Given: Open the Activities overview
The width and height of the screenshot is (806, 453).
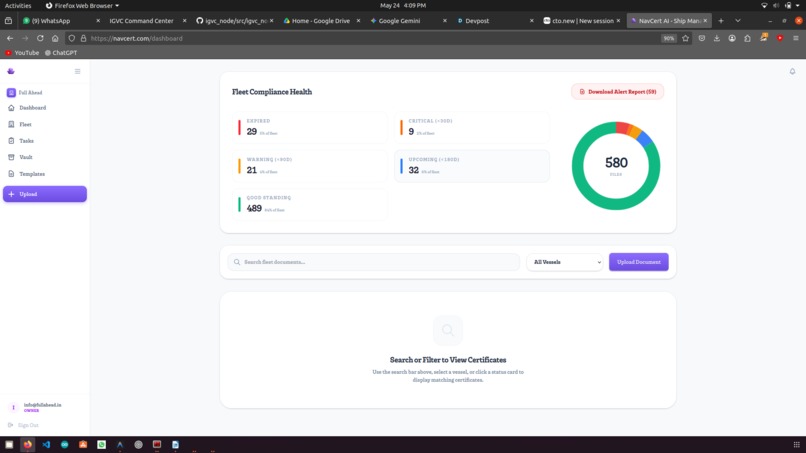Looking at the screenshot, I should coord(18,5).
